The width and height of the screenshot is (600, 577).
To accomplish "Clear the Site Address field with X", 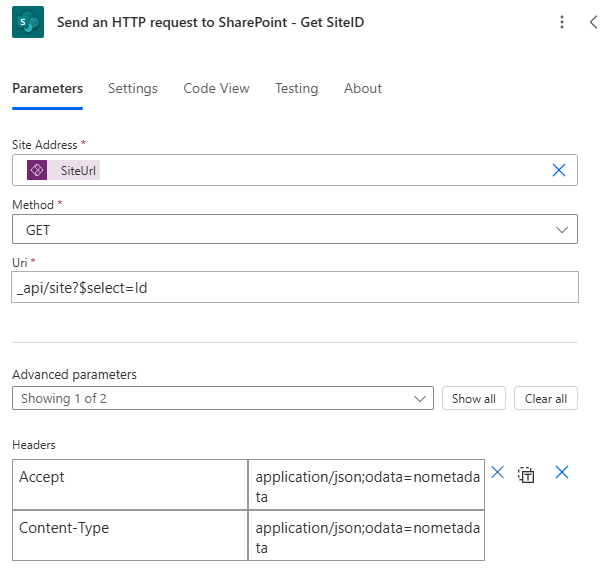I will click(x=559, y=170).
